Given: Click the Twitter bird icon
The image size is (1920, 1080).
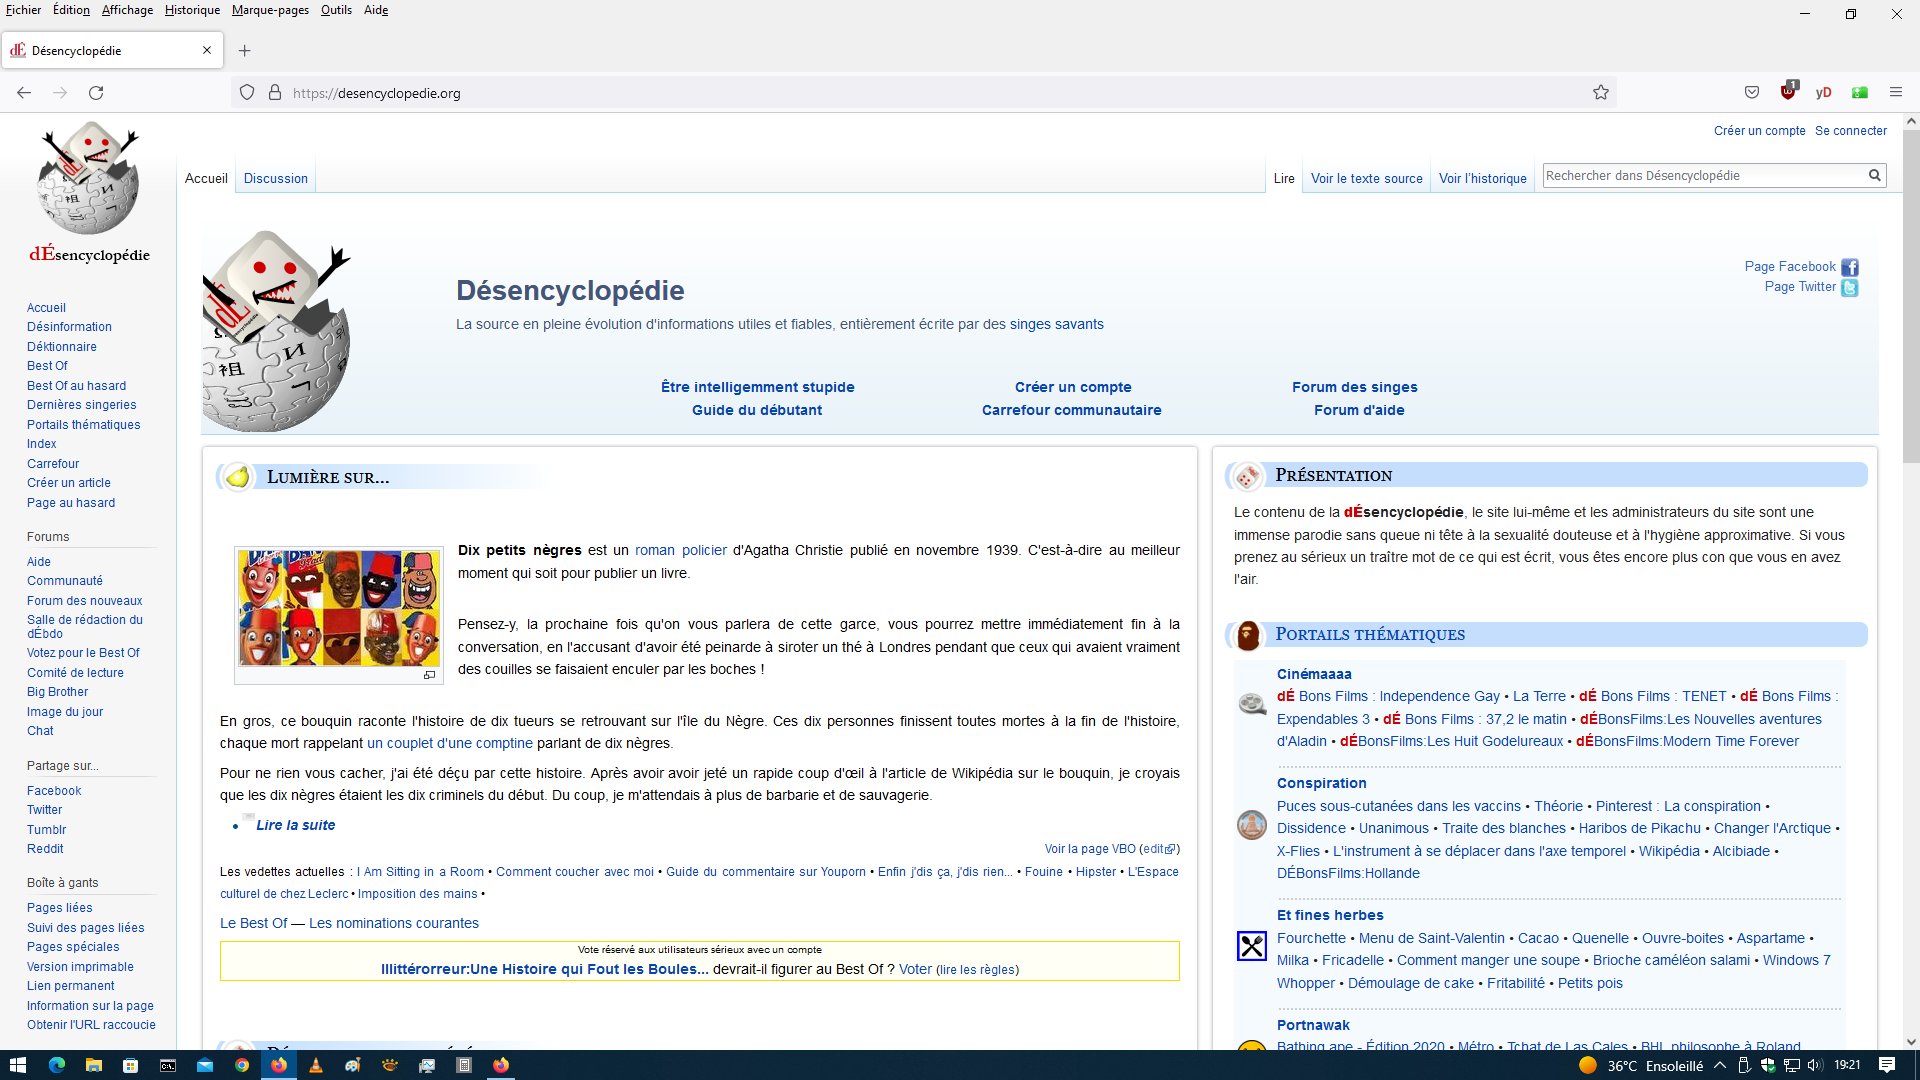Looking at the screenshot, I should coord(1850,288).
